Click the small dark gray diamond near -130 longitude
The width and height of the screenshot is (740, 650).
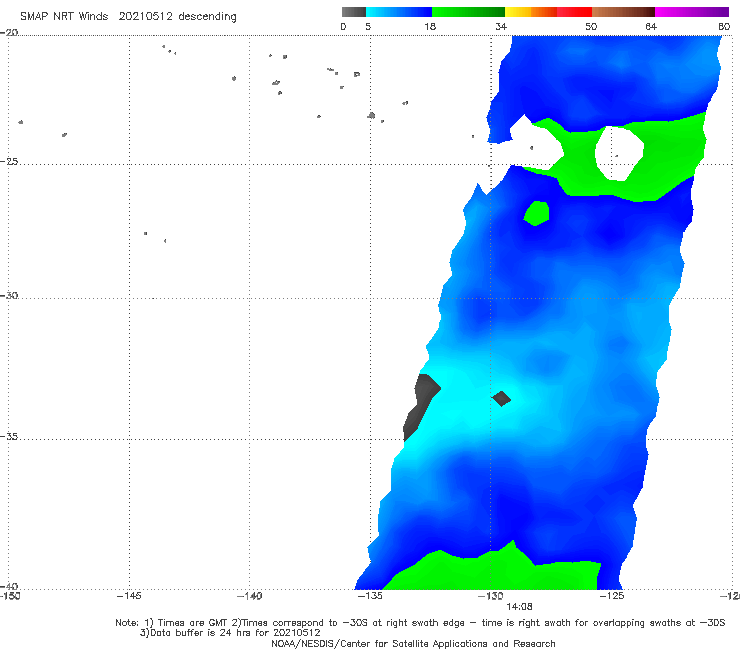501,398
